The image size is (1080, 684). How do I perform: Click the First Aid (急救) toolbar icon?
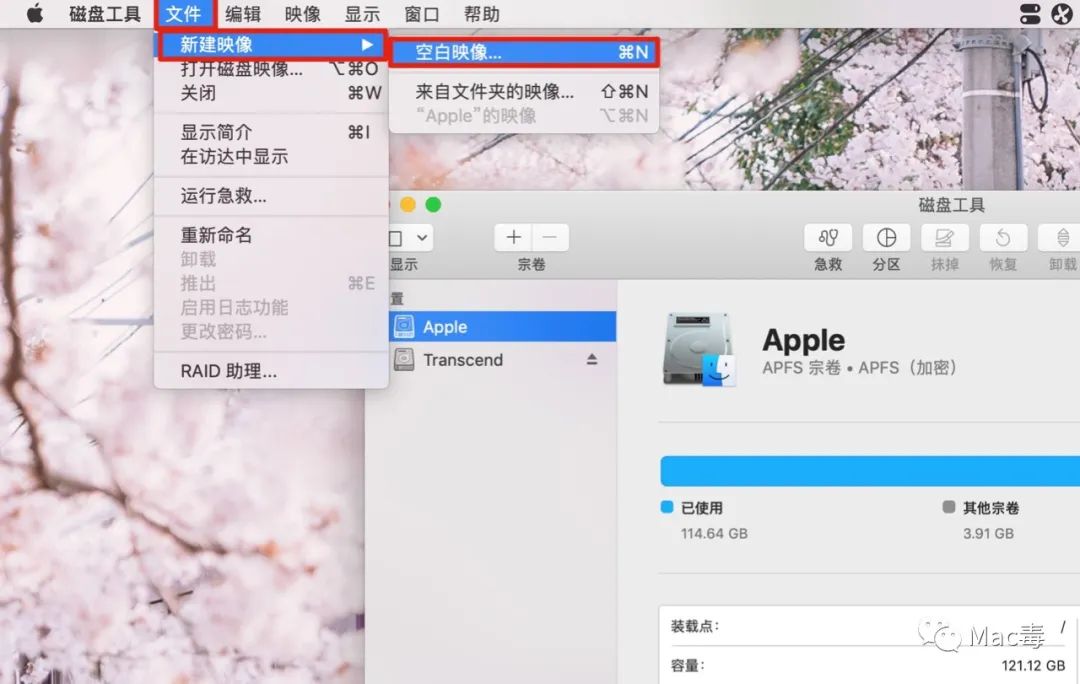(827, 238)
